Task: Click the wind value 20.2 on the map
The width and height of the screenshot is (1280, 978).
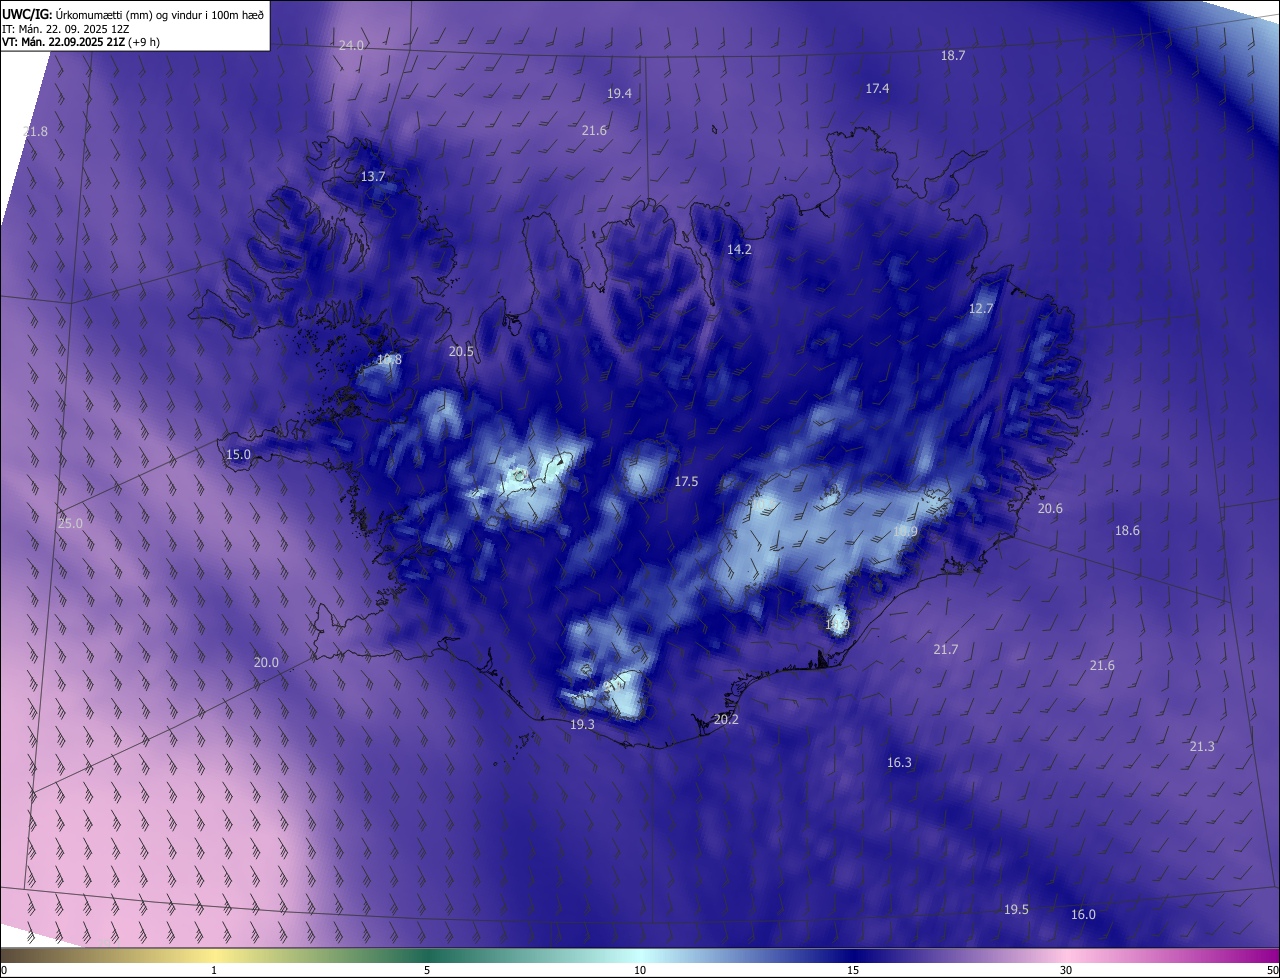Action: (726, 720)
